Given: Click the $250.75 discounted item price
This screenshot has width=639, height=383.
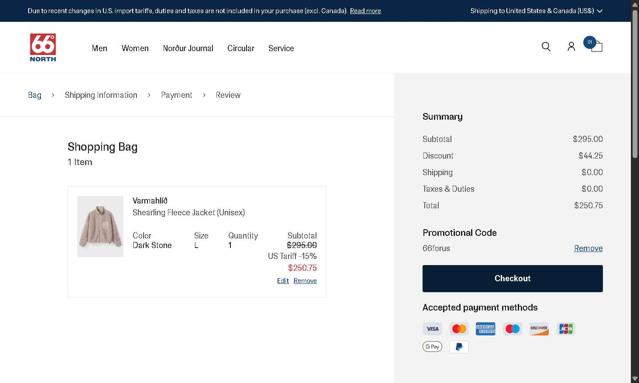Looking at the screenshot, I should pos(302,268).
